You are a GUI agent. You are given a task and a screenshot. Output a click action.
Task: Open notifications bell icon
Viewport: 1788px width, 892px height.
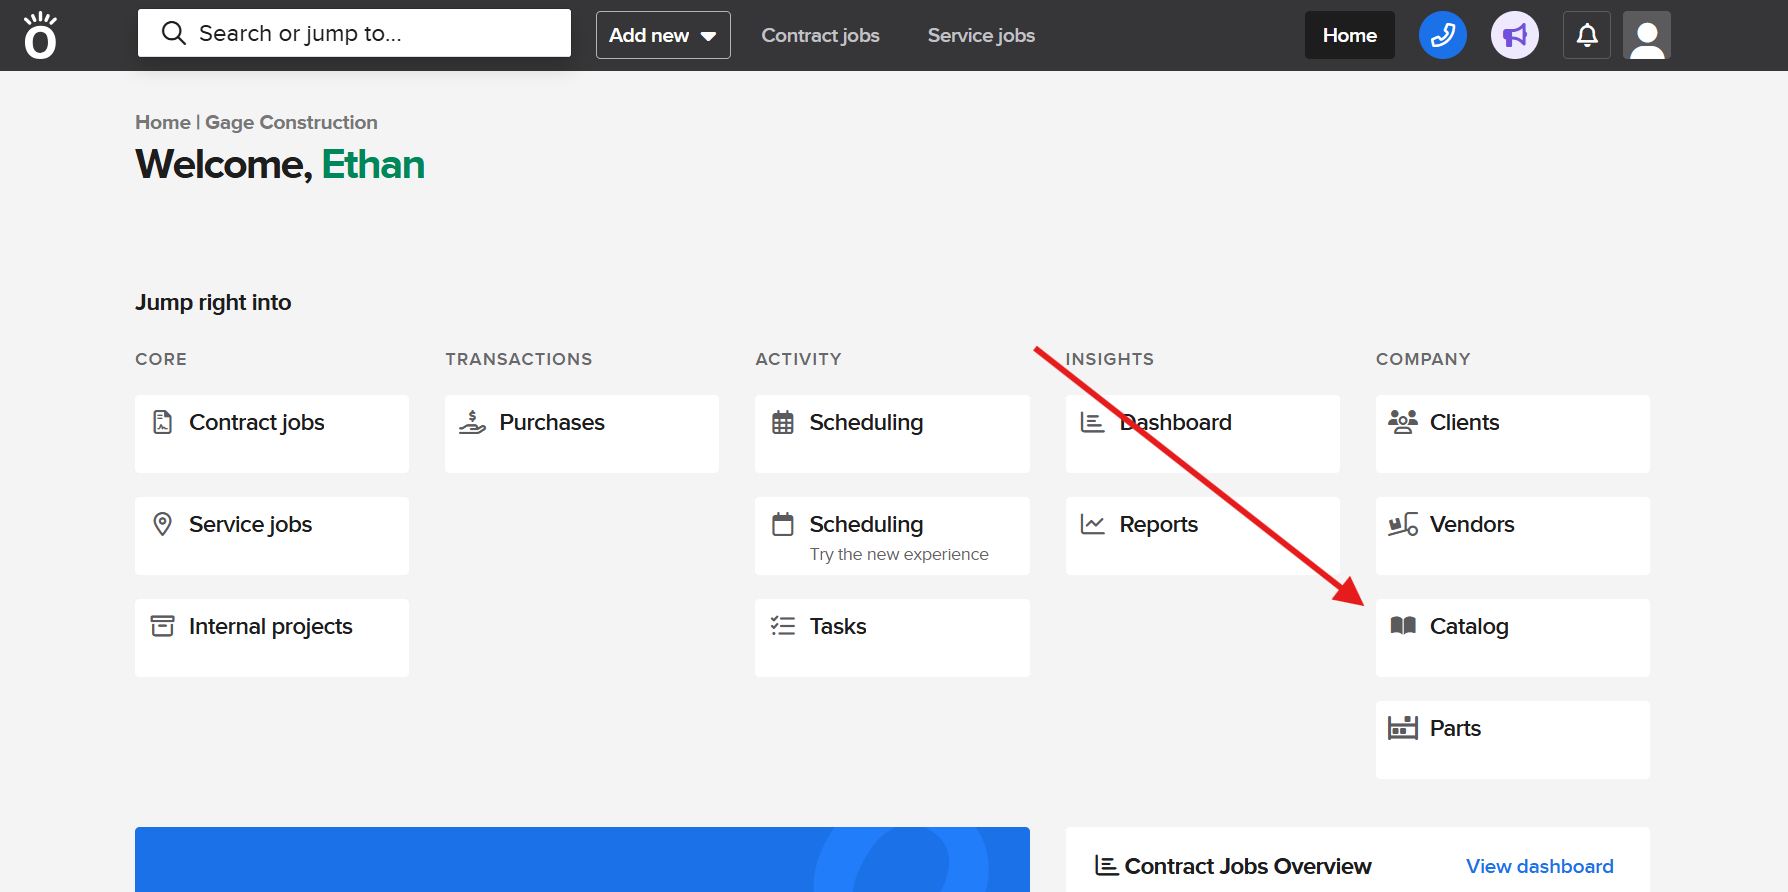tap(1586, 35)
